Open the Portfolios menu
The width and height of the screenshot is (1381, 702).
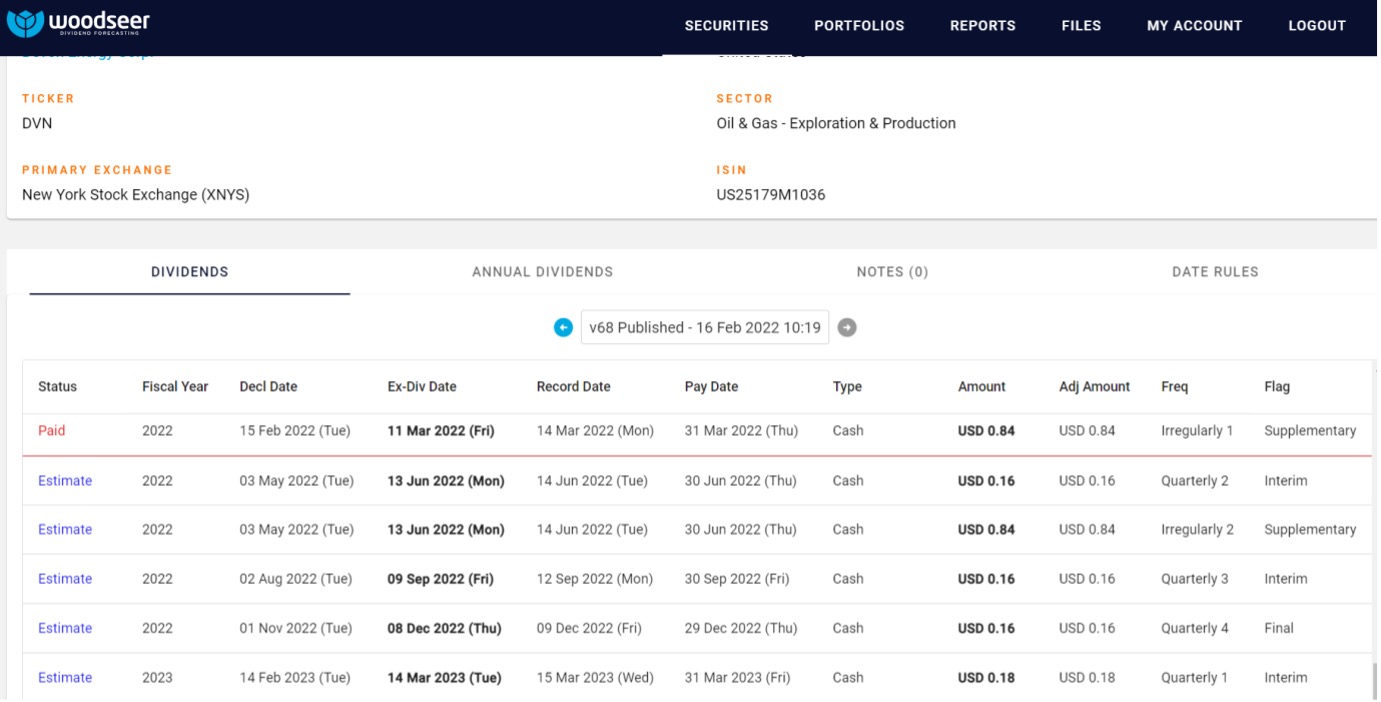point(859,26)
